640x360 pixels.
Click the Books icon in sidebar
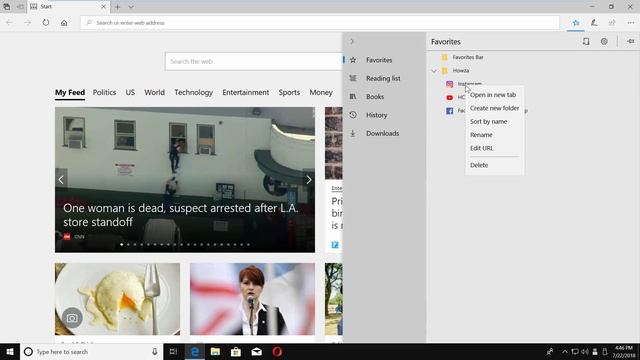click(353, 97)
